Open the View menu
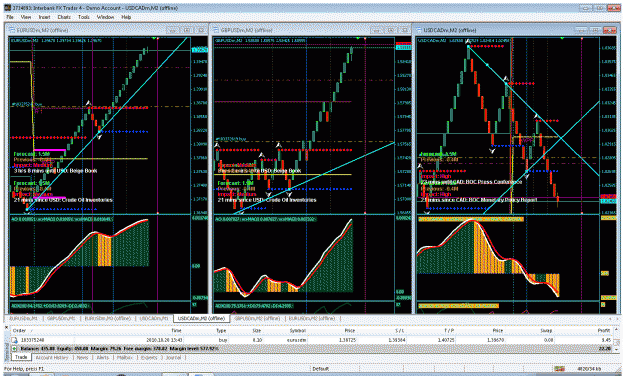 point(26,17)
